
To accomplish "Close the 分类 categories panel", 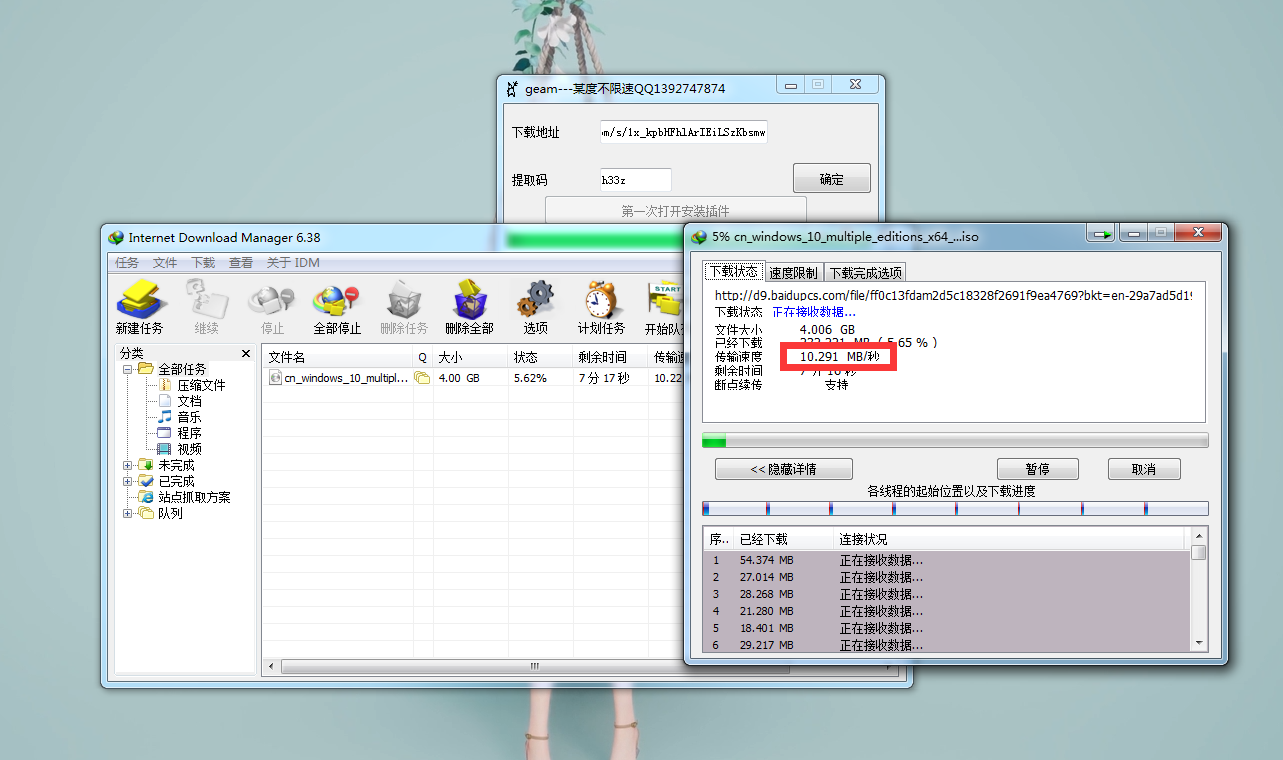I will click(x=246, y=353).
